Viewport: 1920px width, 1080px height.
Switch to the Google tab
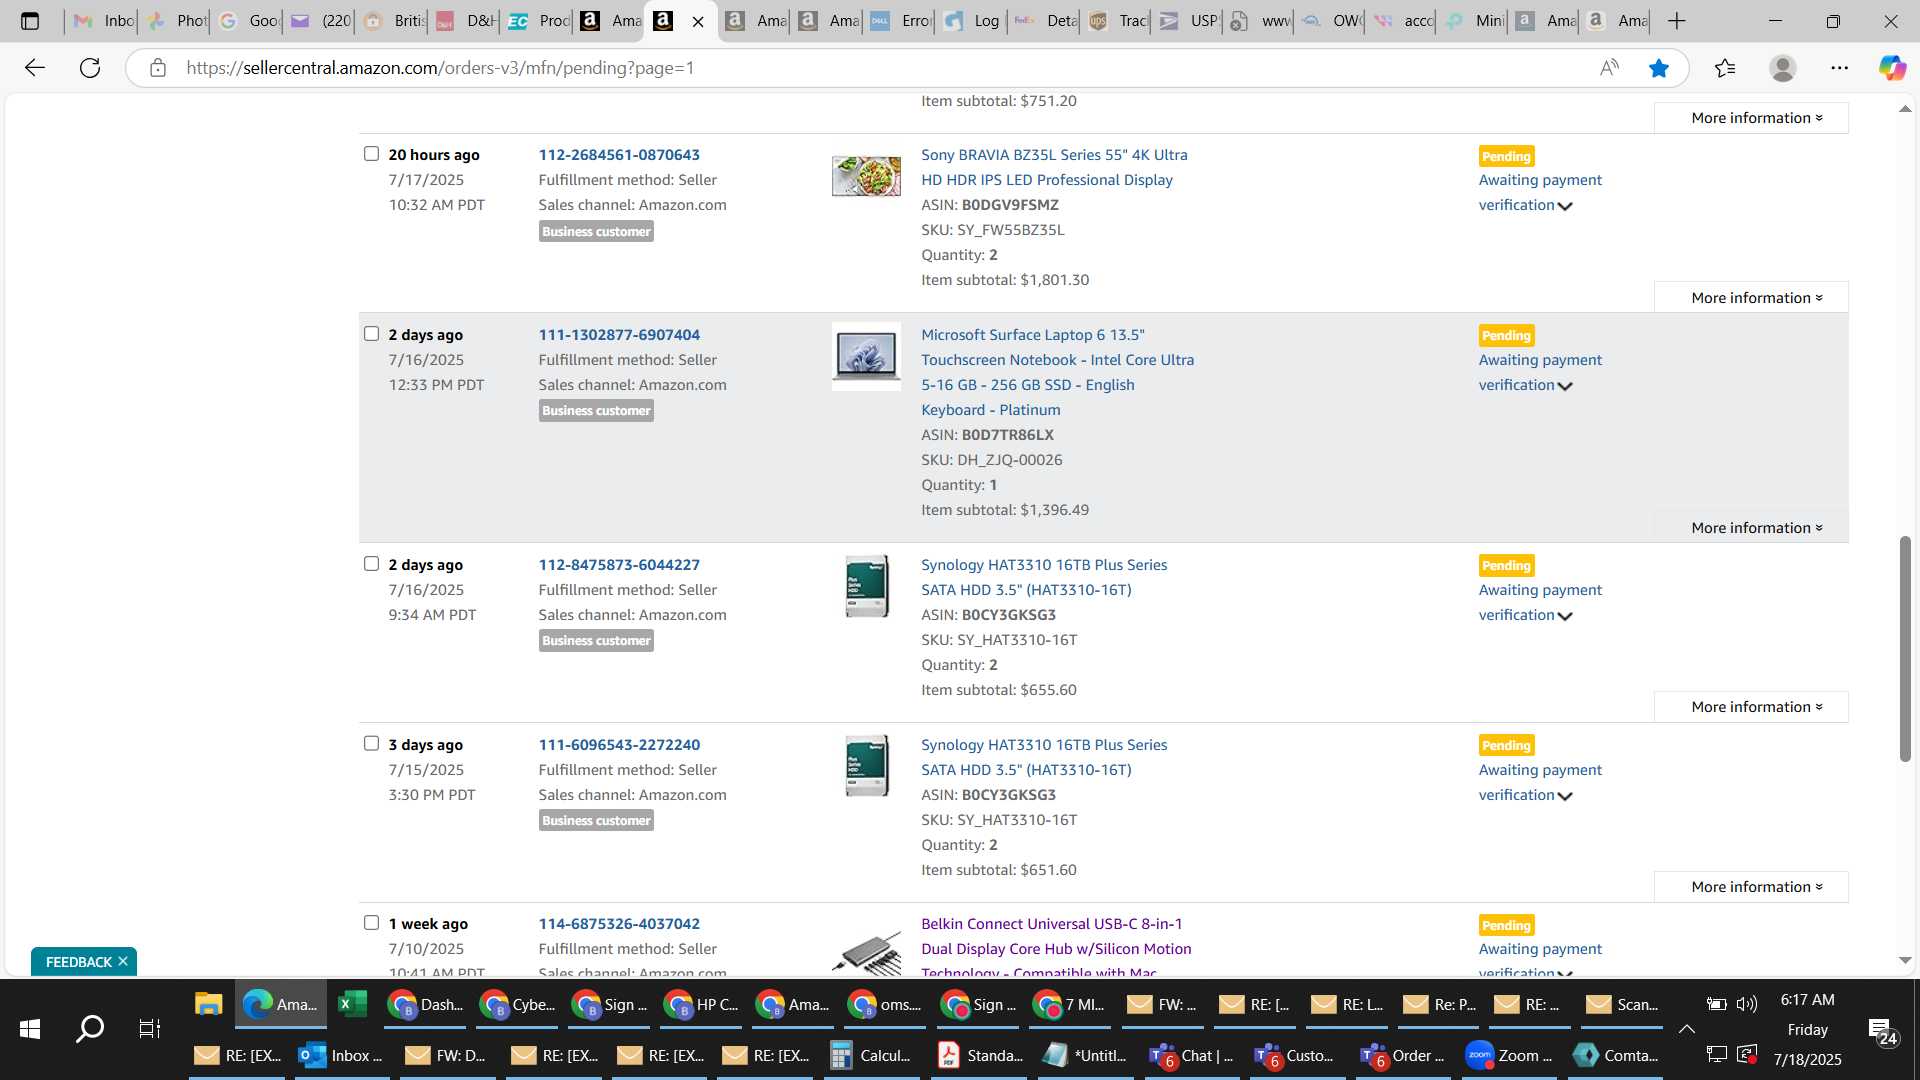click(250, 21)
